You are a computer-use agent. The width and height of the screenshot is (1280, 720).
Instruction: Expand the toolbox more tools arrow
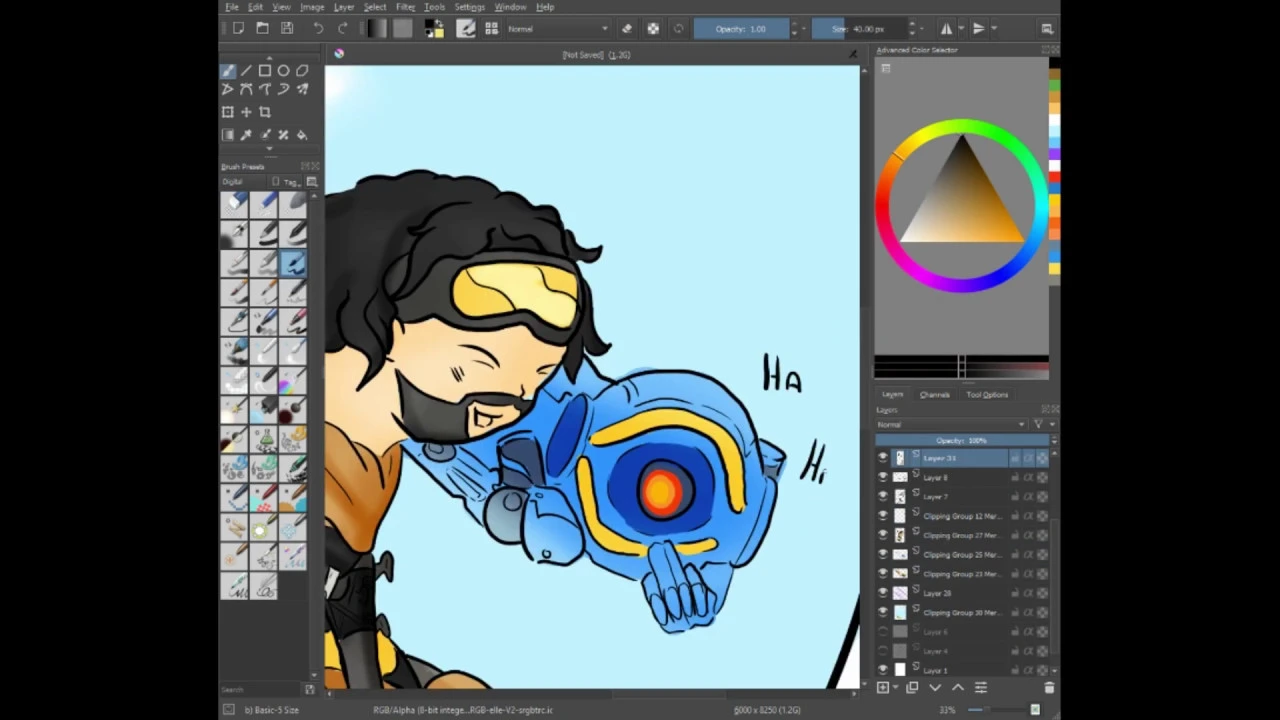pos(268,149)
